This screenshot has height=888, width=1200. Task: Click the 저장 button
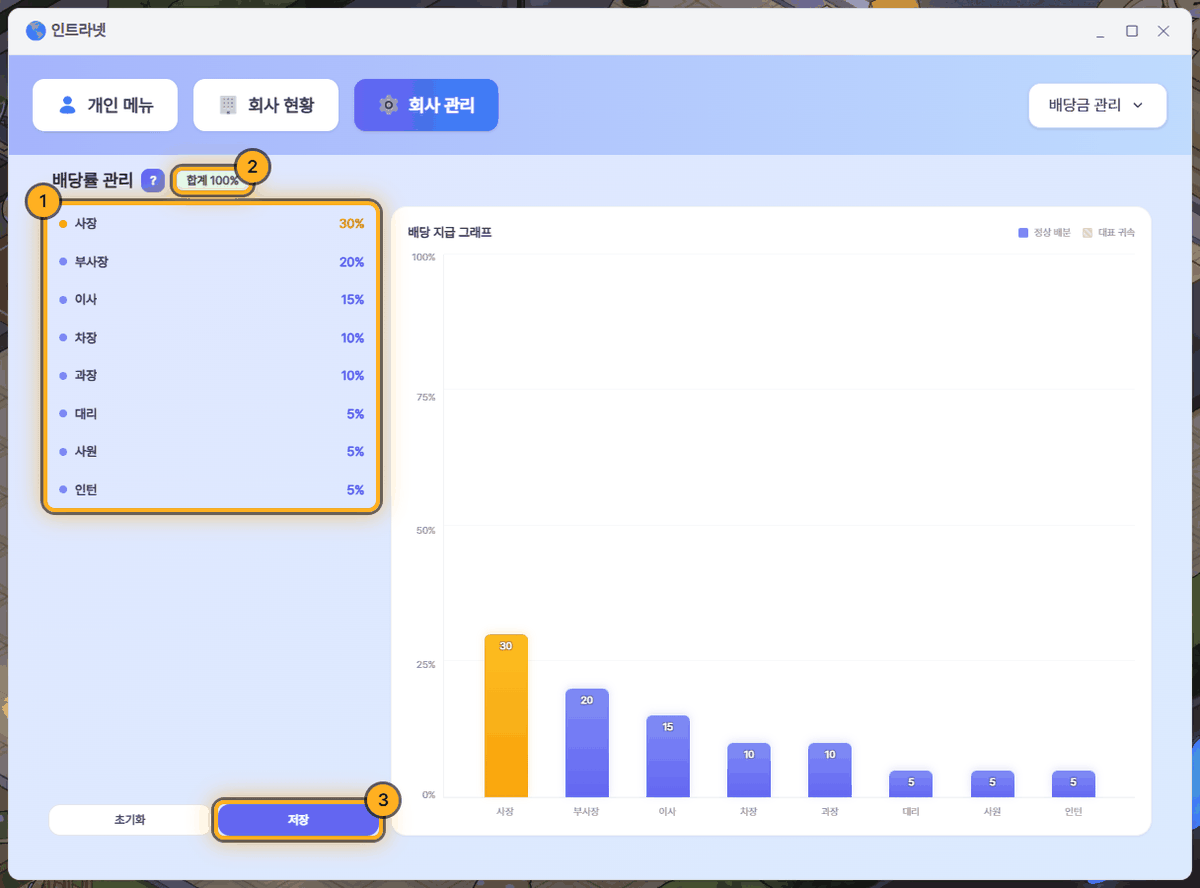coord(298,820)
